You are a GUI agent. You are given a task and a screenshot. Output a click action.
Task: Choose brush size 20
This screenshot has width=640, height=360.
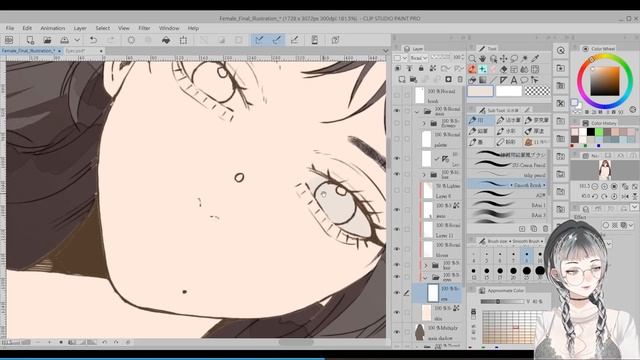coord(513,273)
